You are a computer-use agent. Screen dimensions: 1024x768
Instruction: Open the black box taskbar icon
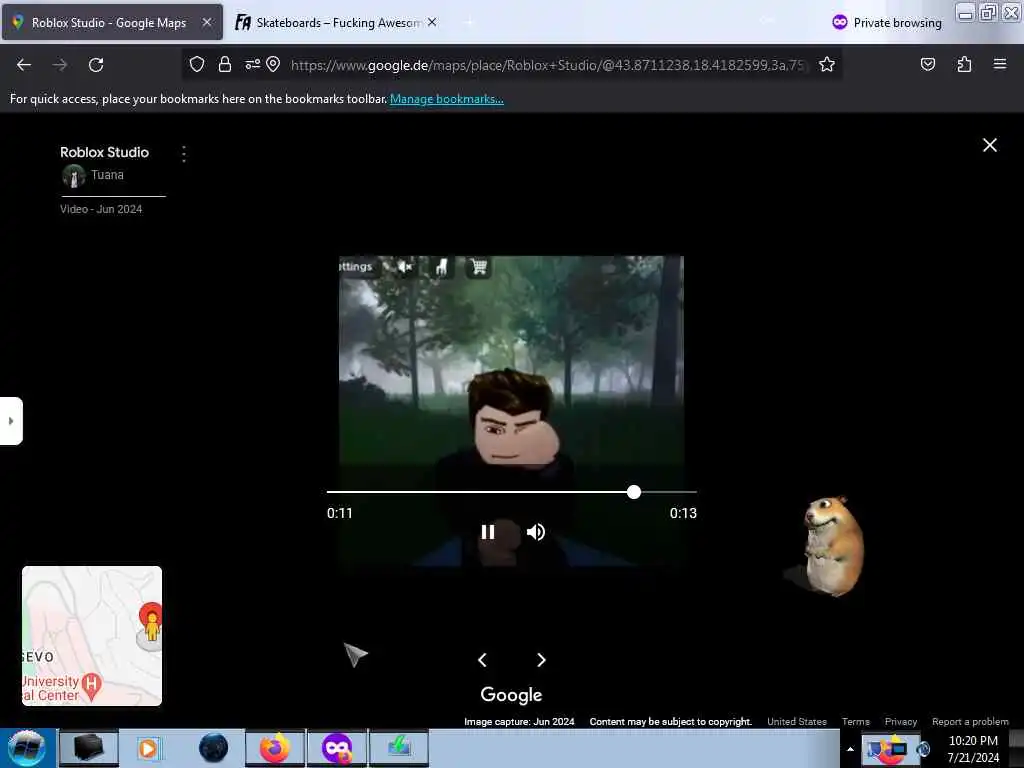point(88,748)
